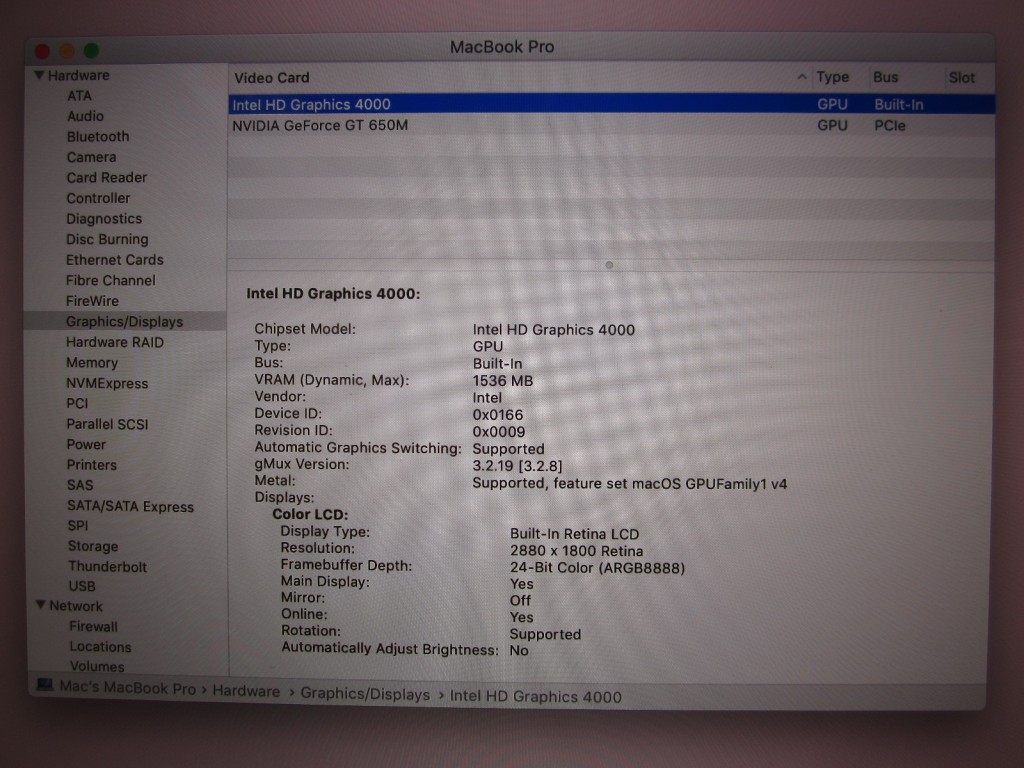Select Fibre Channel in the sidebar

(111, 280)
